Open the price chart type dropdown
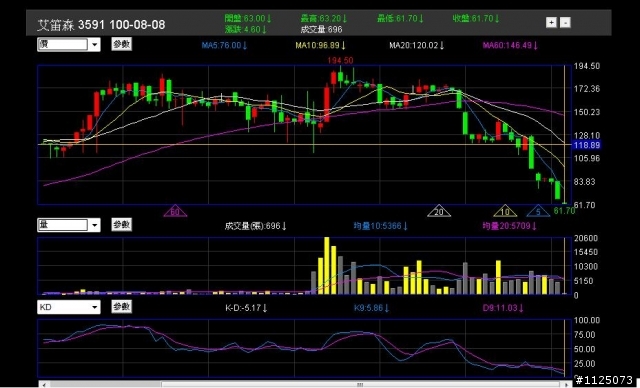Image resolution: width=640 pixels, height=388 pixels. pyautogui.click(x=69, y=44)
